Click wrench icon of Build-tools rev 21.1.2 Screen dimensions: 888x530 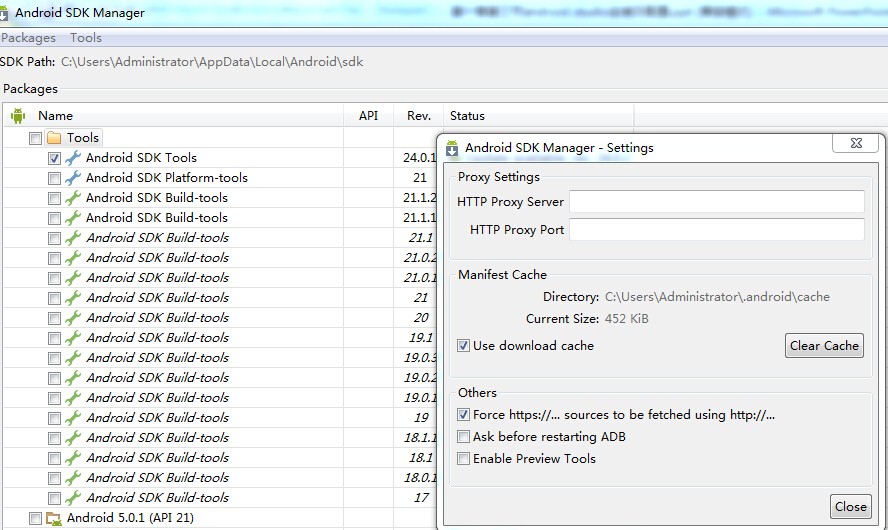72,198
